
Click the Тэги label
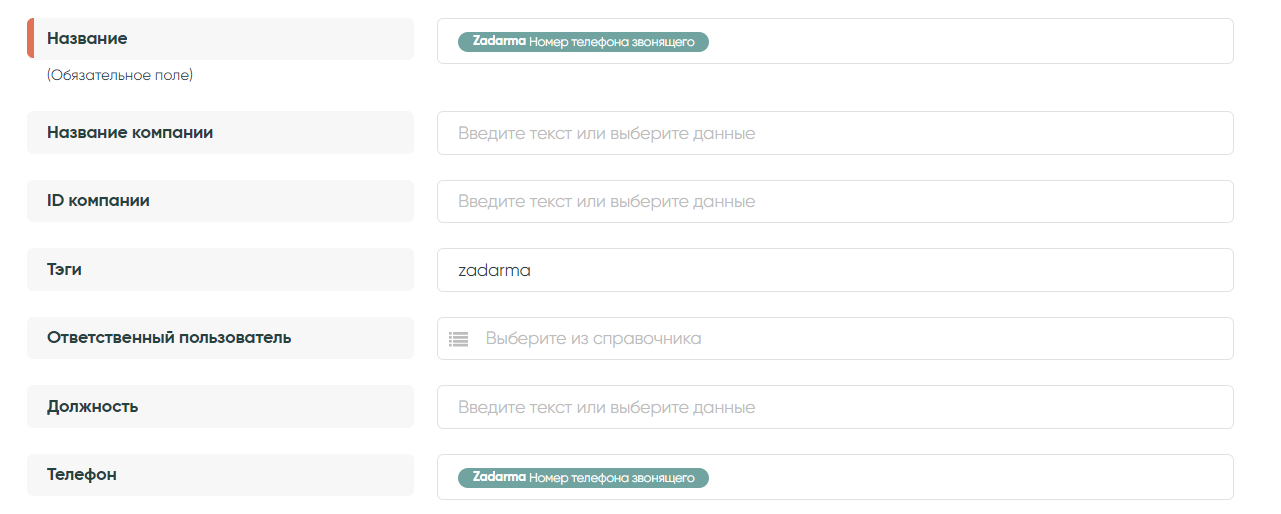[x=64, y=270]
